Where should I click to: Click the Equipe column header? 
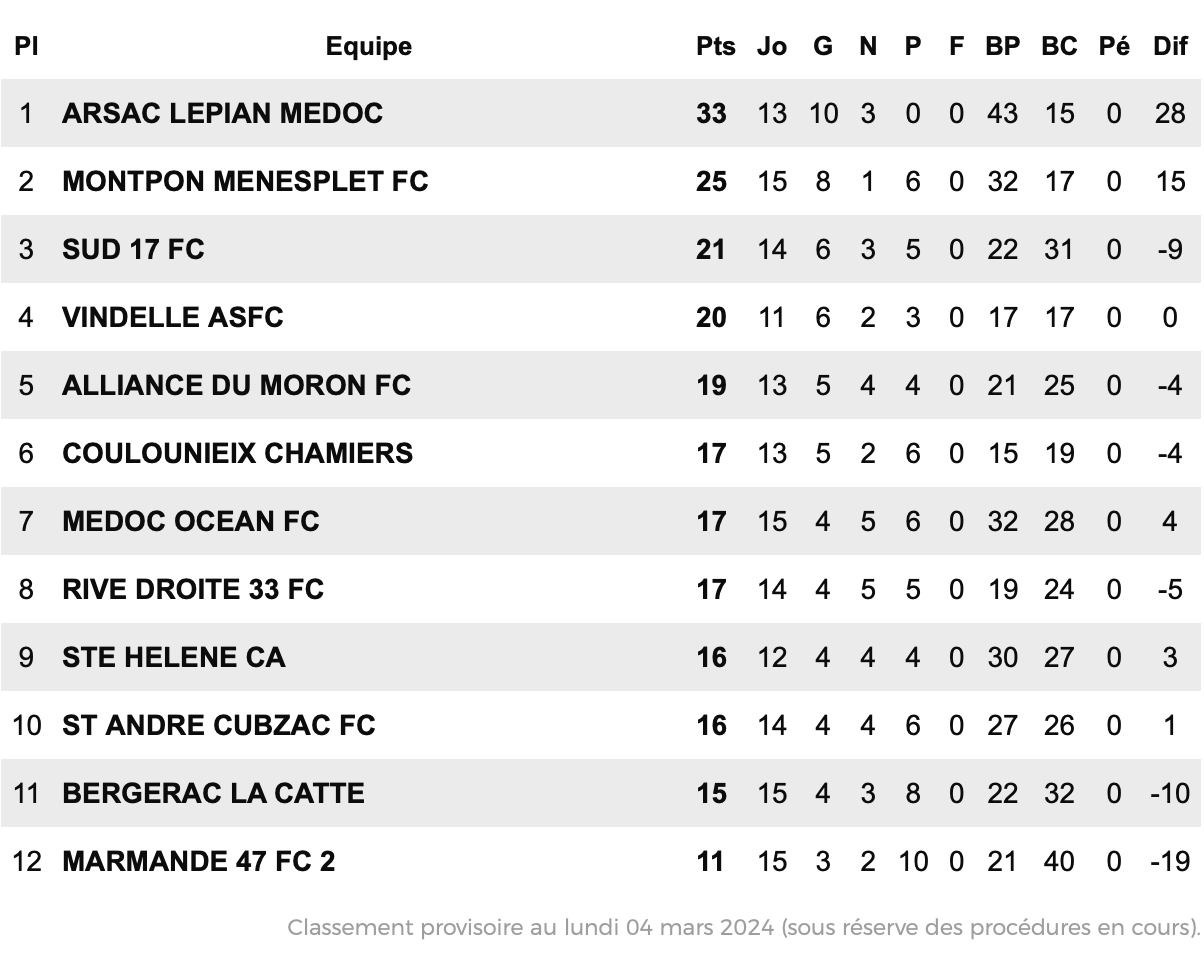coord(369,46)
